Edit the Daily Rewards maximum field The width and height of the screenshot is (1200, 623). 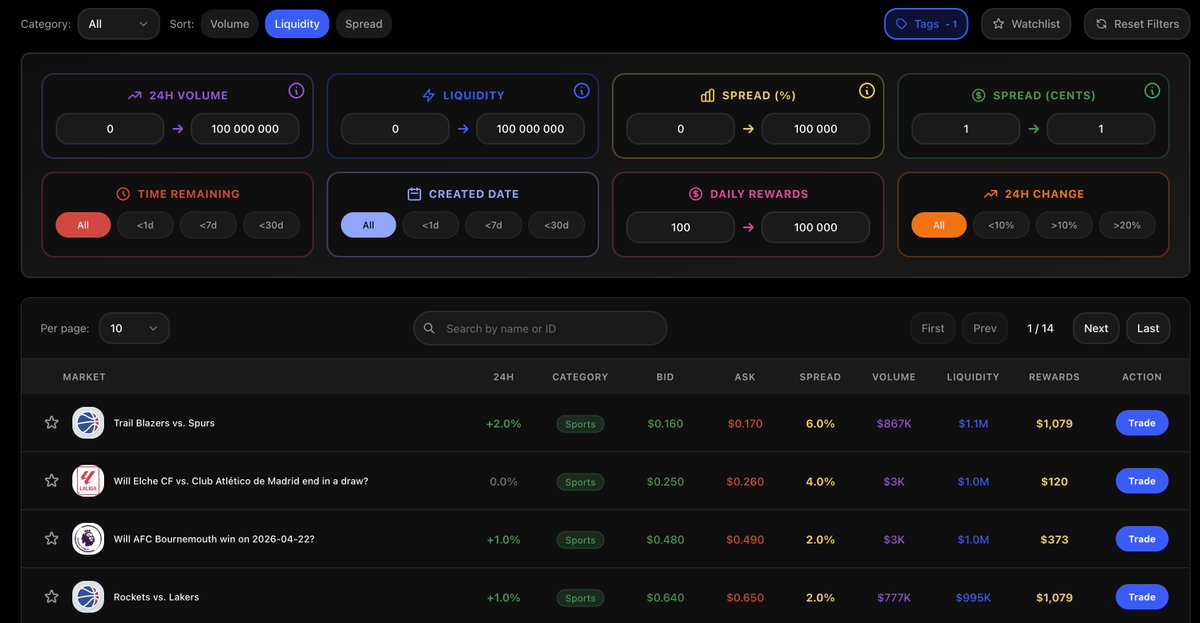click(x=815, y=227)
